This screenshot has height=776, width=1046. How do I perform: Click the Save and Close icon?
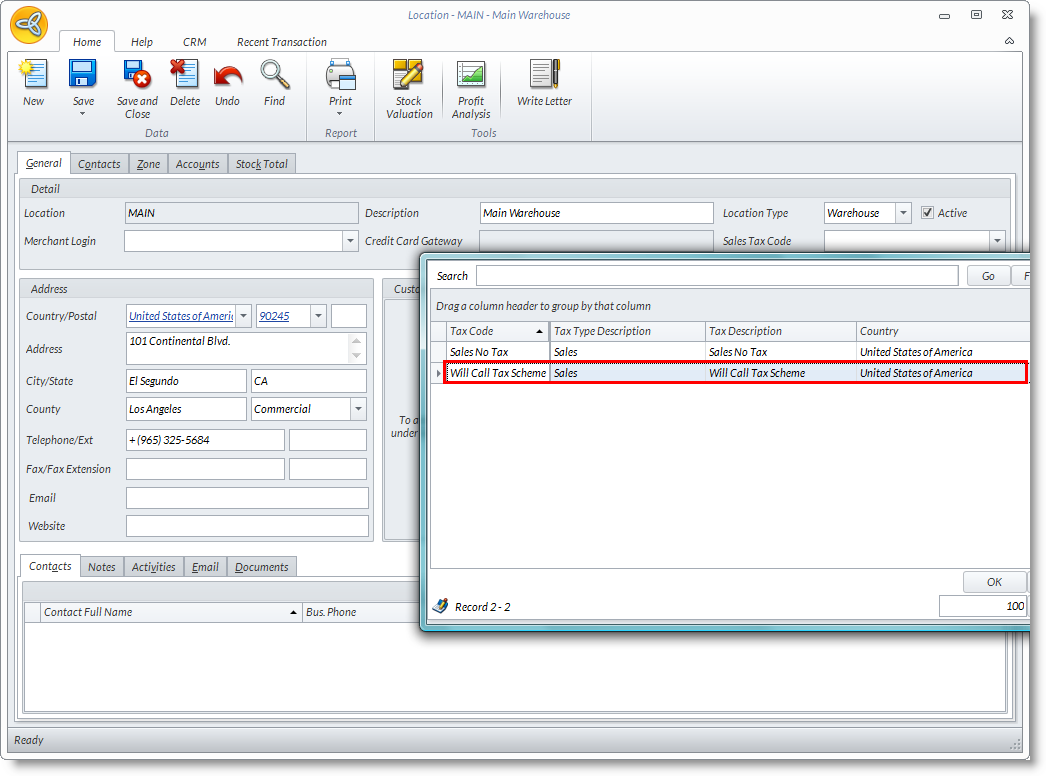[x=137, y=76]
